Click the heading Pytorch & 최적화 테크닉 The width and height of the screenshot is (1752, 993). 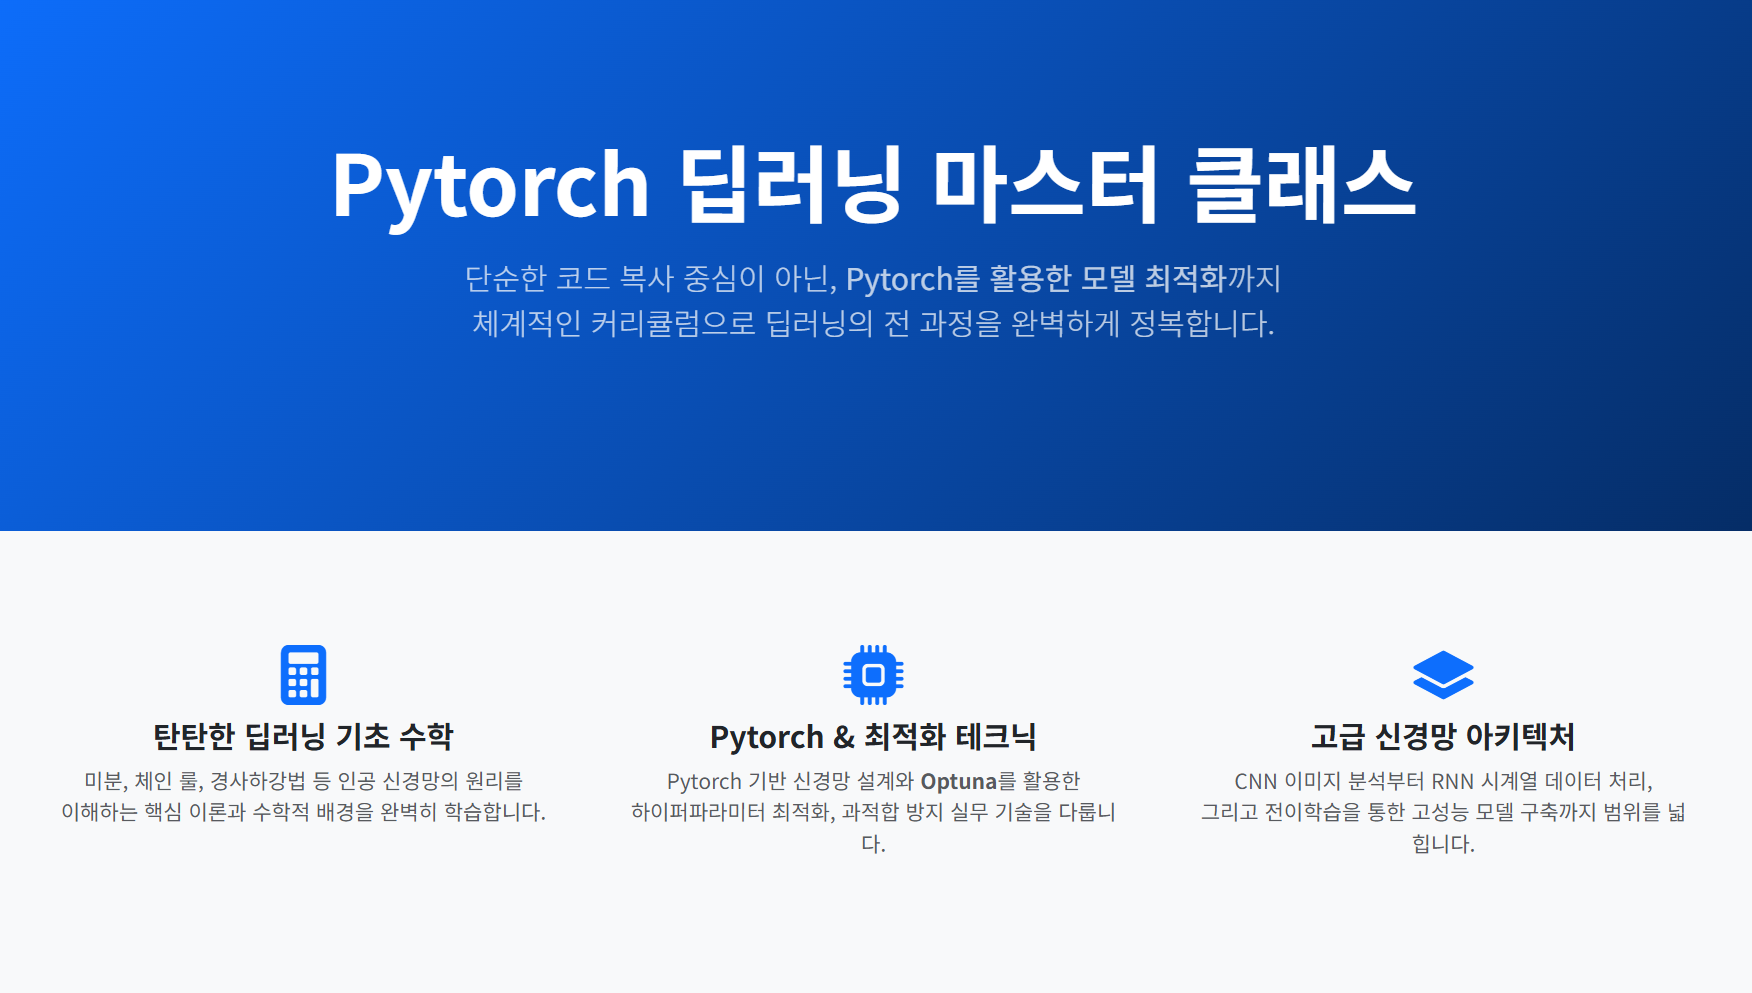(x=873, y=737)
